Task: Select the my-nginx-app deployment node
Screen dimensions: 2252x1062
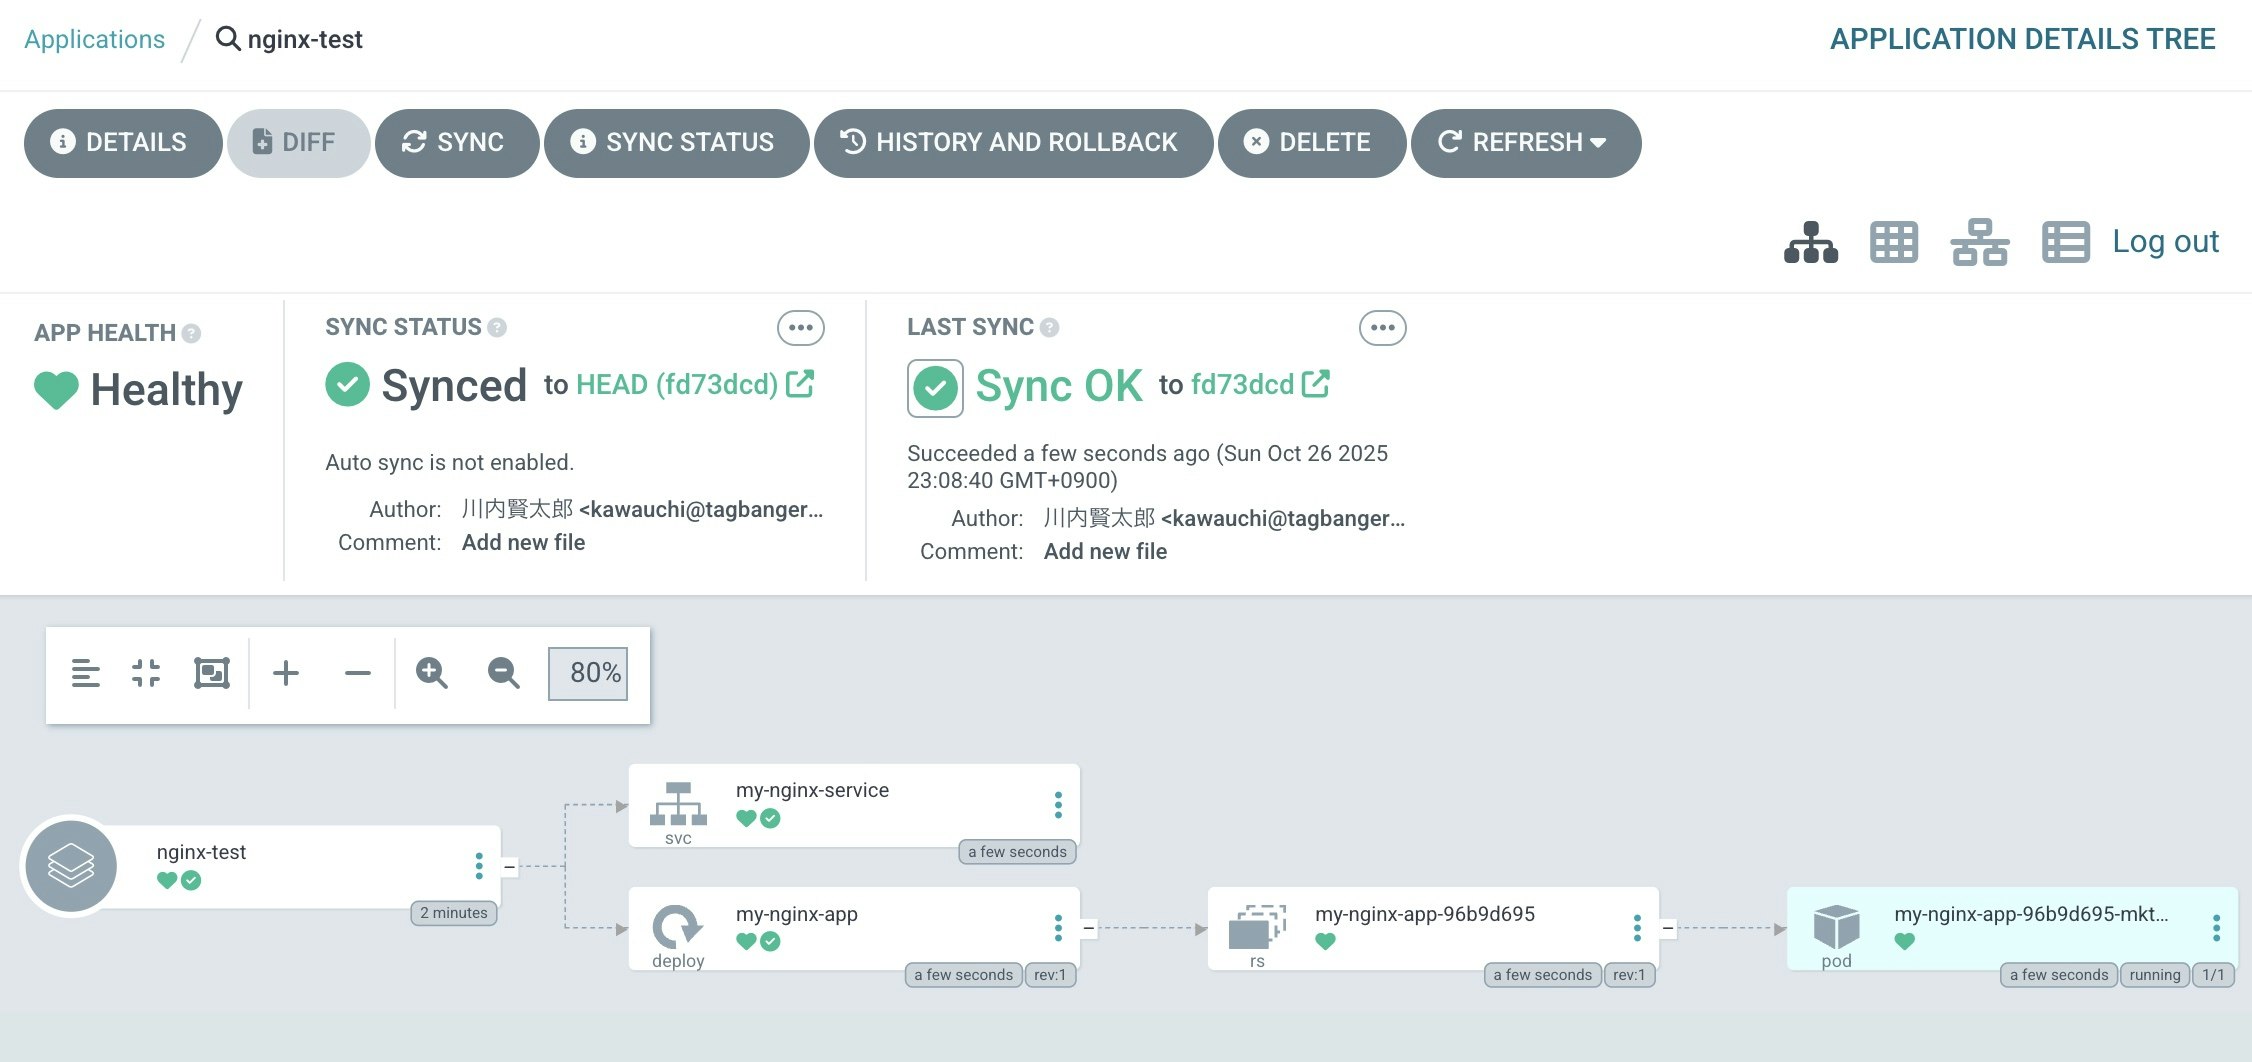Action: point(854,928)
